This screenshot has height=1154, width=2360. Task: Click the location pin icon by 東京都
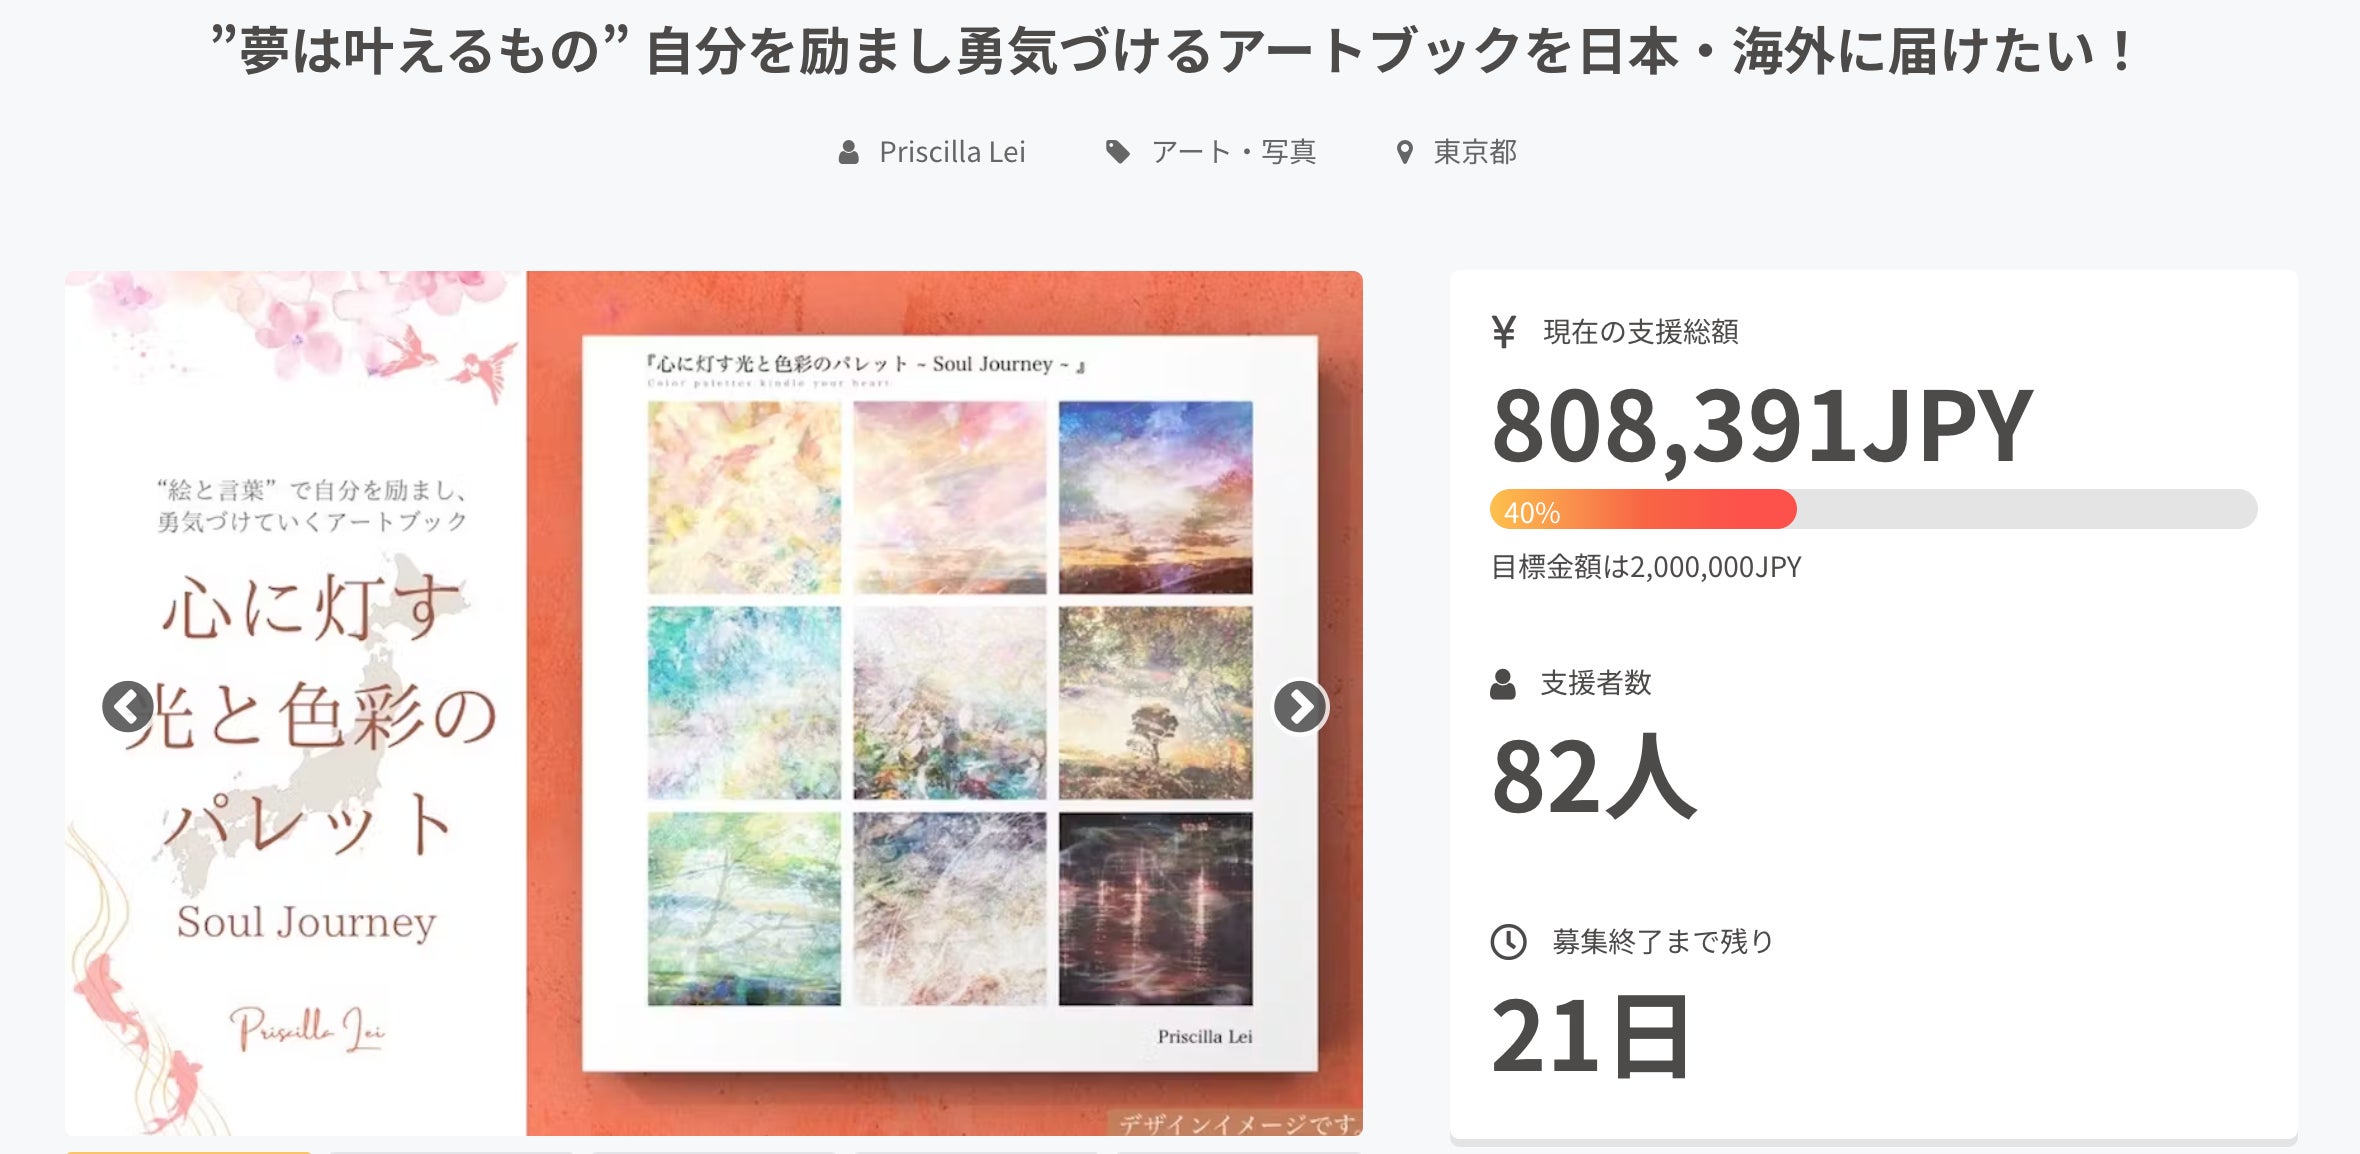point(1405,152)
